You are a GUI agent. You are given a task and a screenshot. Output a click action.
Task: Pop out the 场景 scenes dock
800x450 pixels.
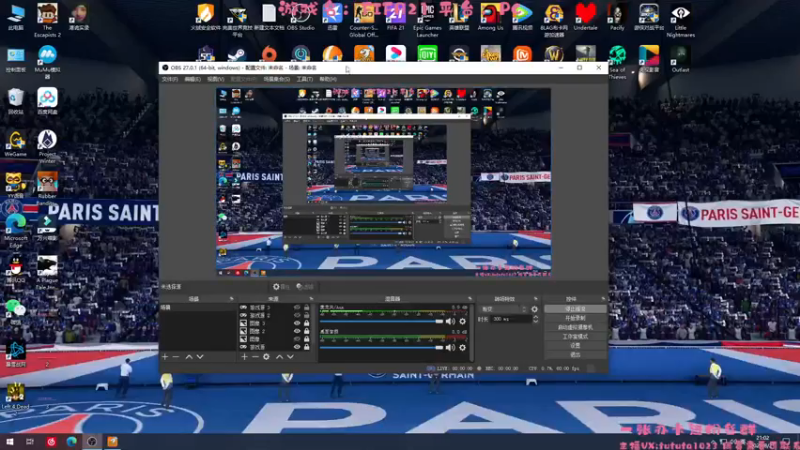231,299
